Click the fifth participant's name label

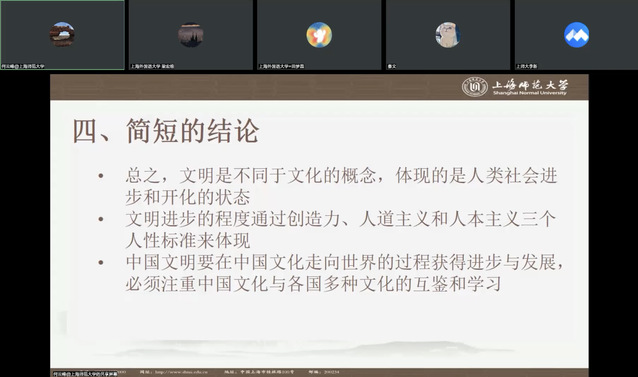coord(527,66)
